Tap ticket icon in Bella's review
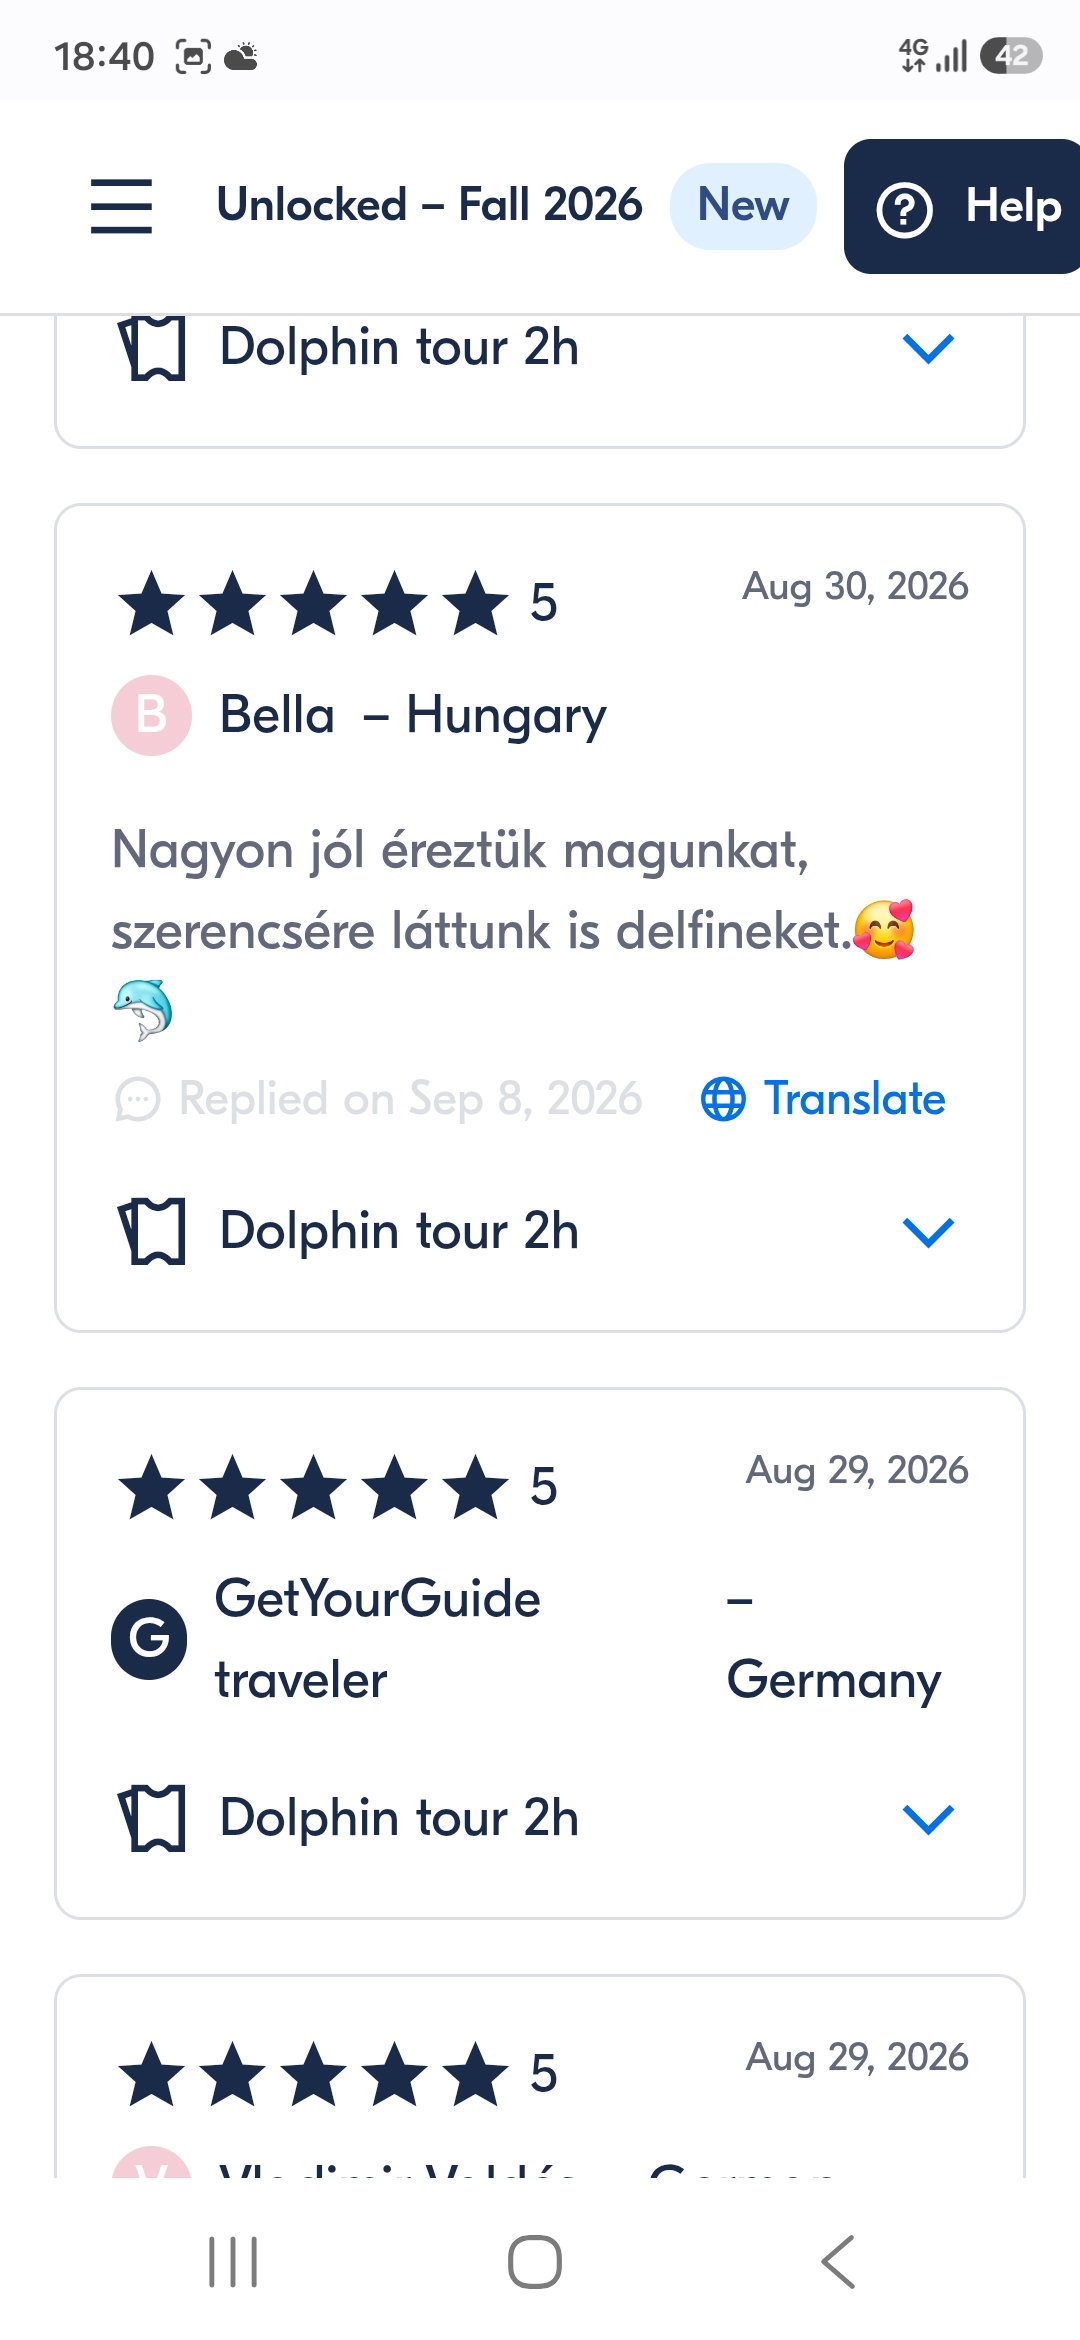This screenshot has height=2340, width=1080. pos(153,1231)
